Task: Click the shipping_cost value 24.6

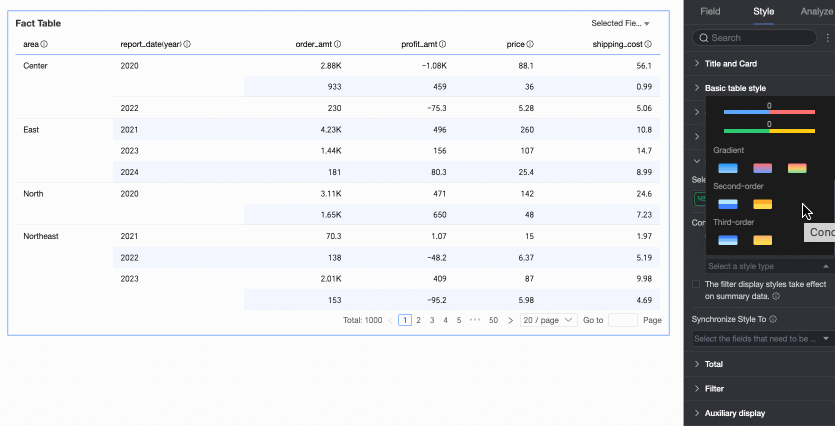Action: tap(644, 194)
